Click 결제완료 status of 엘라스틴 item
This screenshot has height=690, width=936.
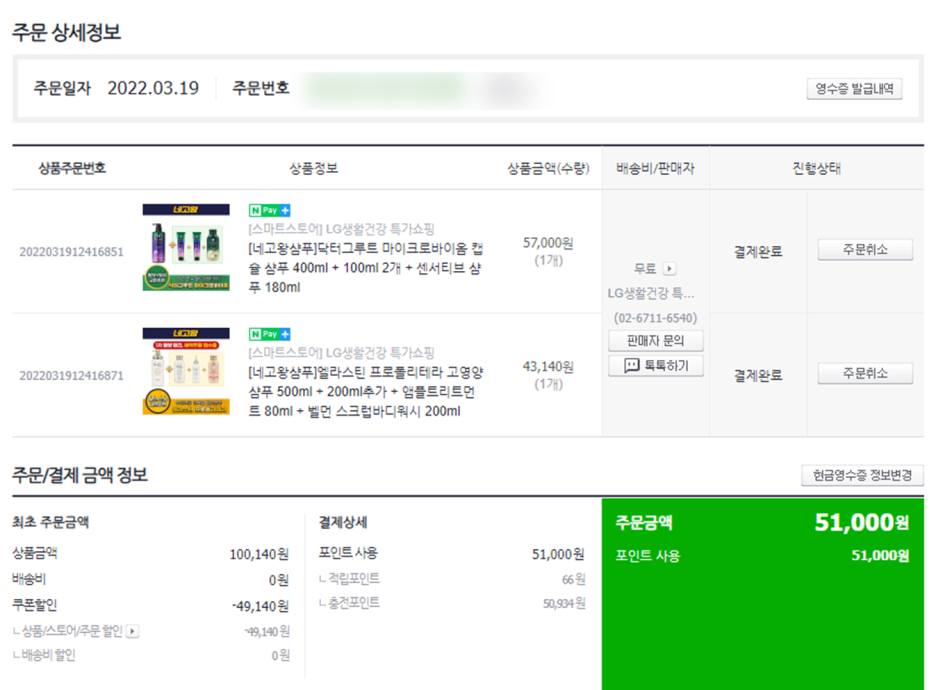click(758, 375)
